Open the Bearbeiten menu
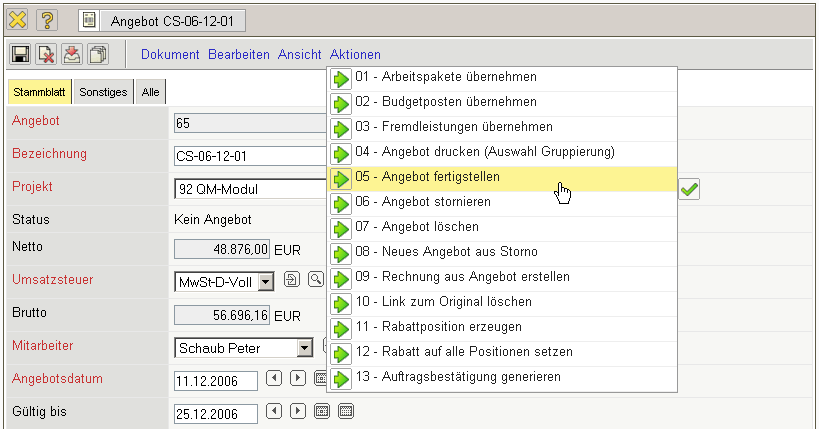Viewport: 819px width, 429px height. coord(238,55)
